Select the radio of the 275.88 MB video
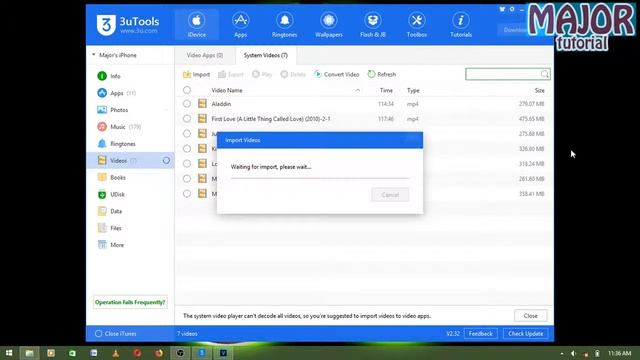Image resolution: width=640 pixels, height=360 pixels. (187, 133)
